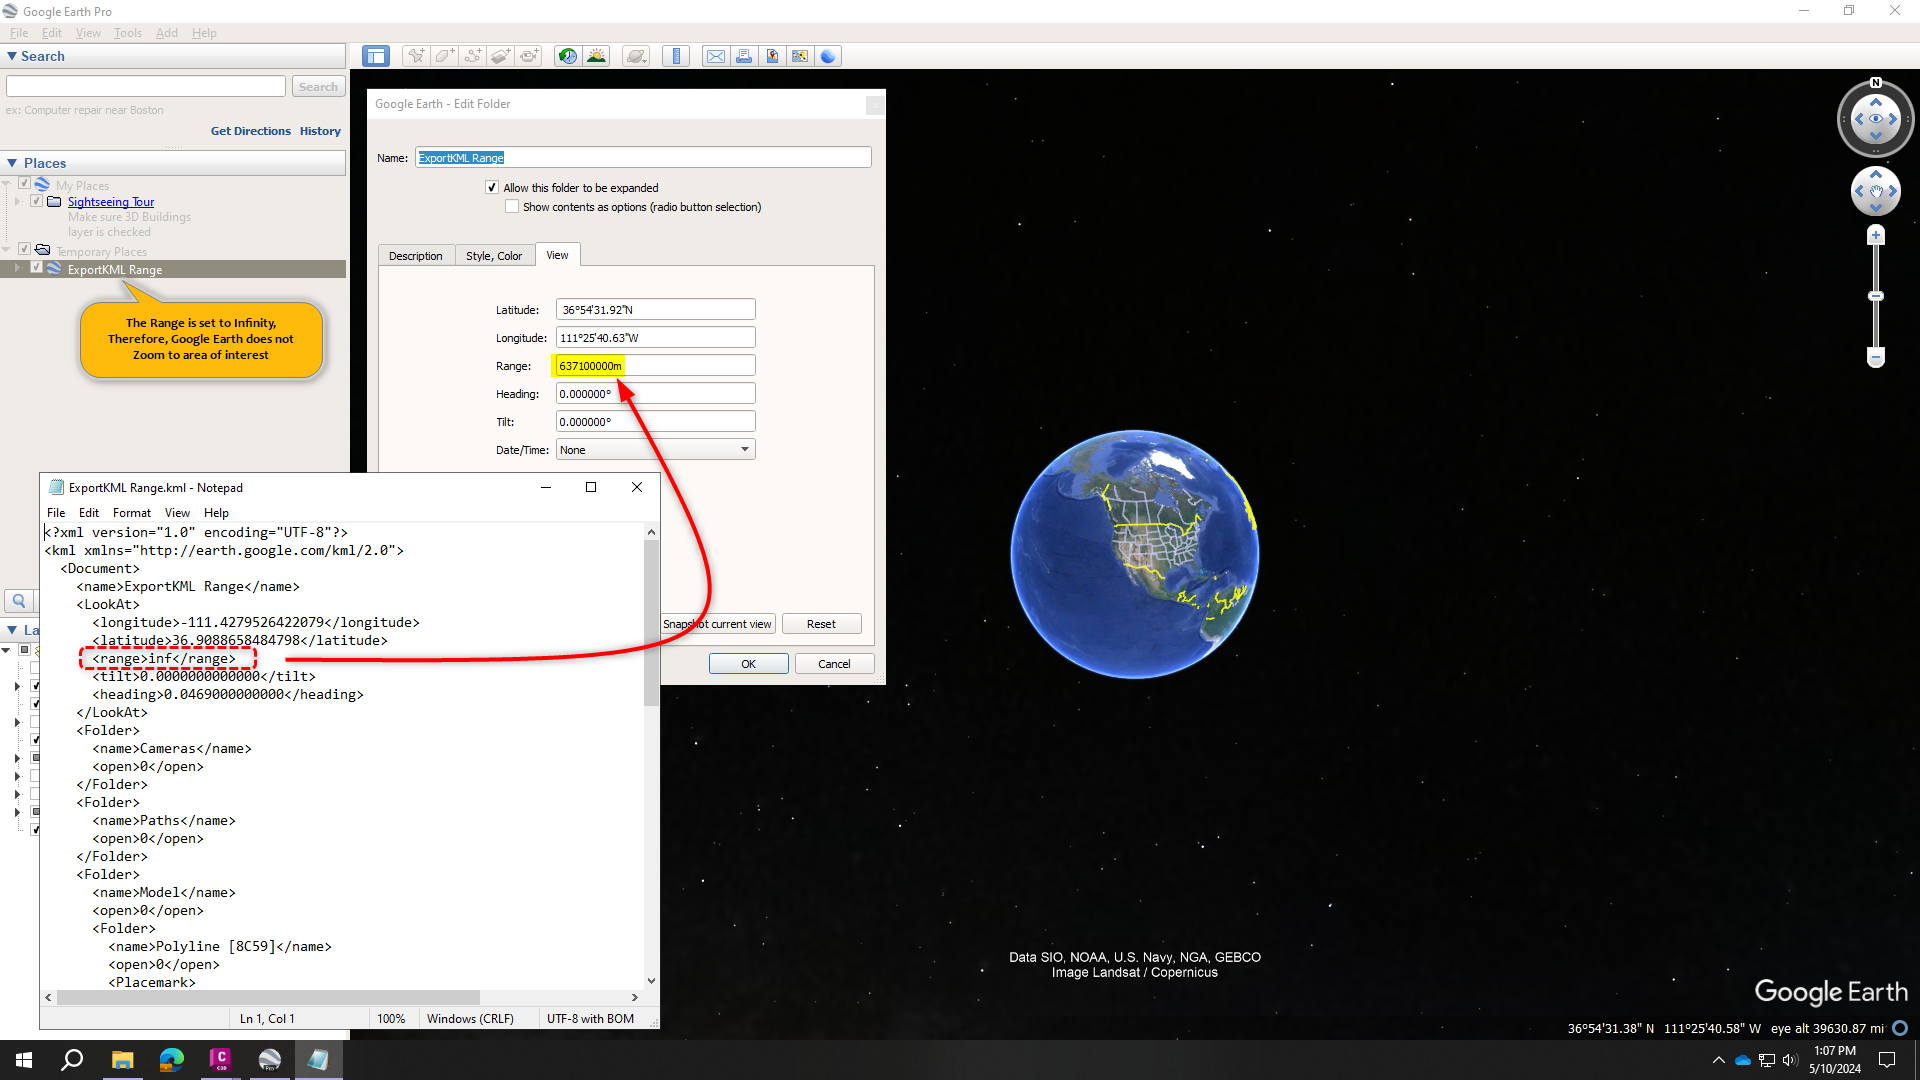
Task: Print the current view
Action: [744, 56]
